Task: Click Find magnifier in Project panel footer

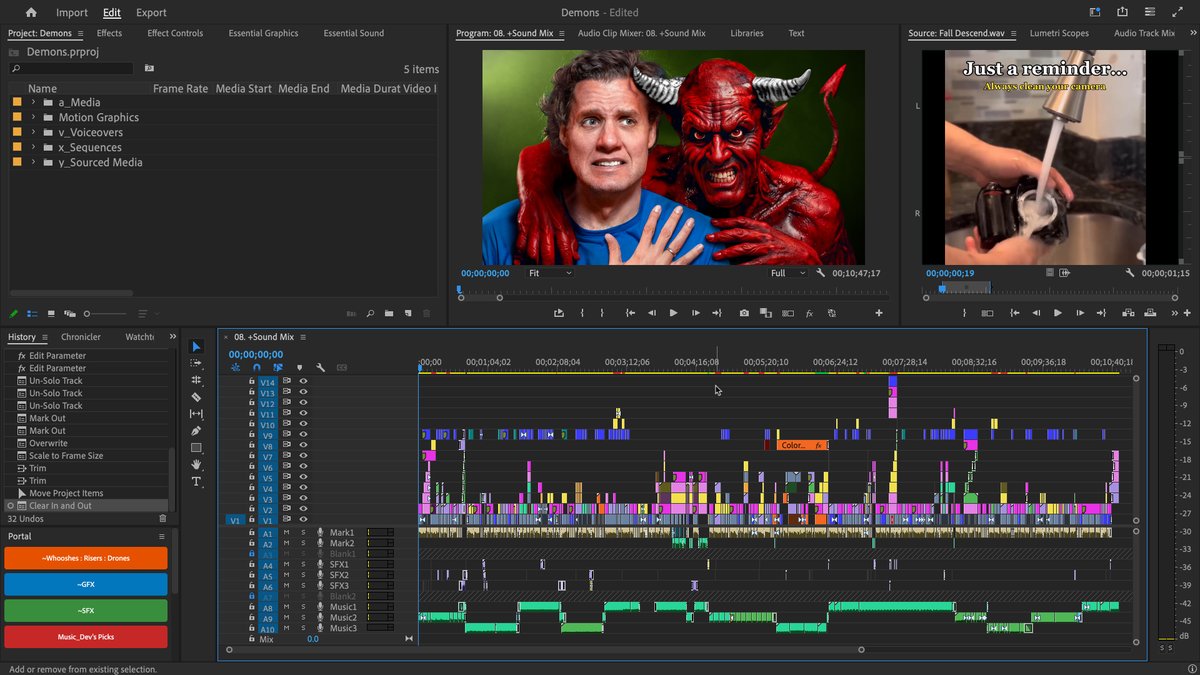Action: 369,314
